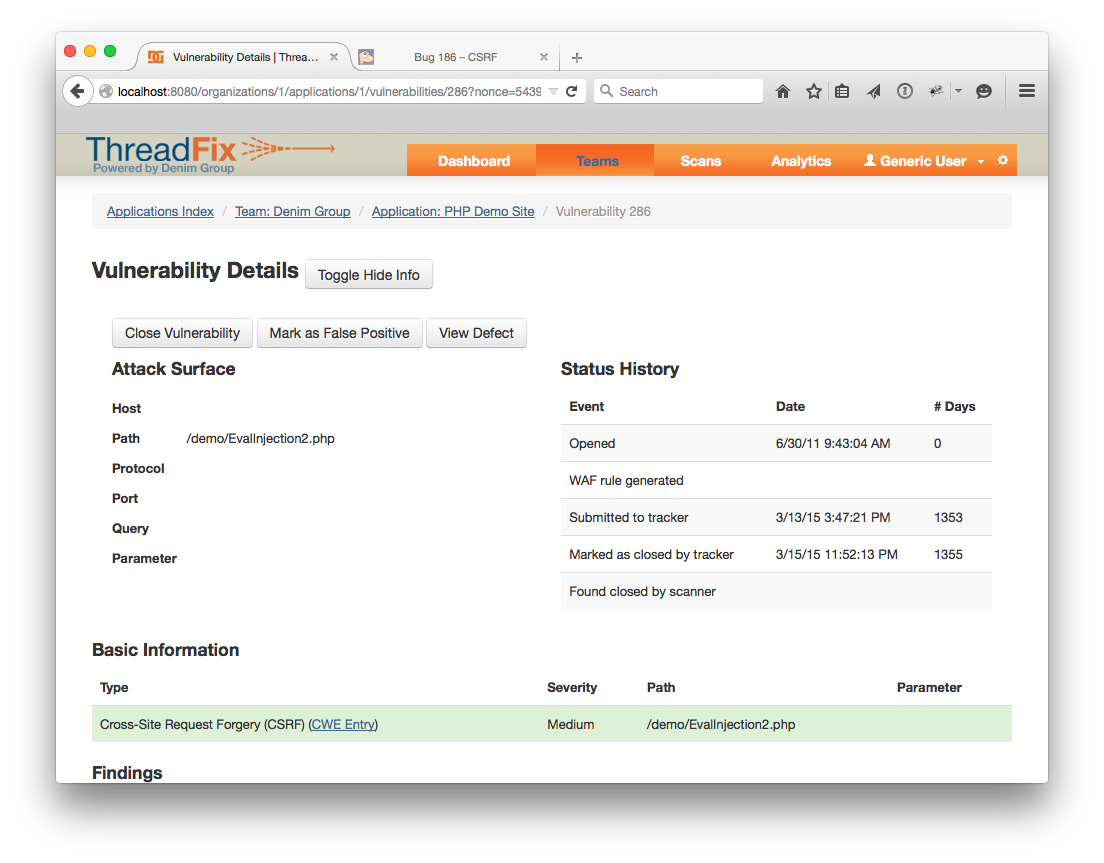Click the Opened status history row

(776, 443)
